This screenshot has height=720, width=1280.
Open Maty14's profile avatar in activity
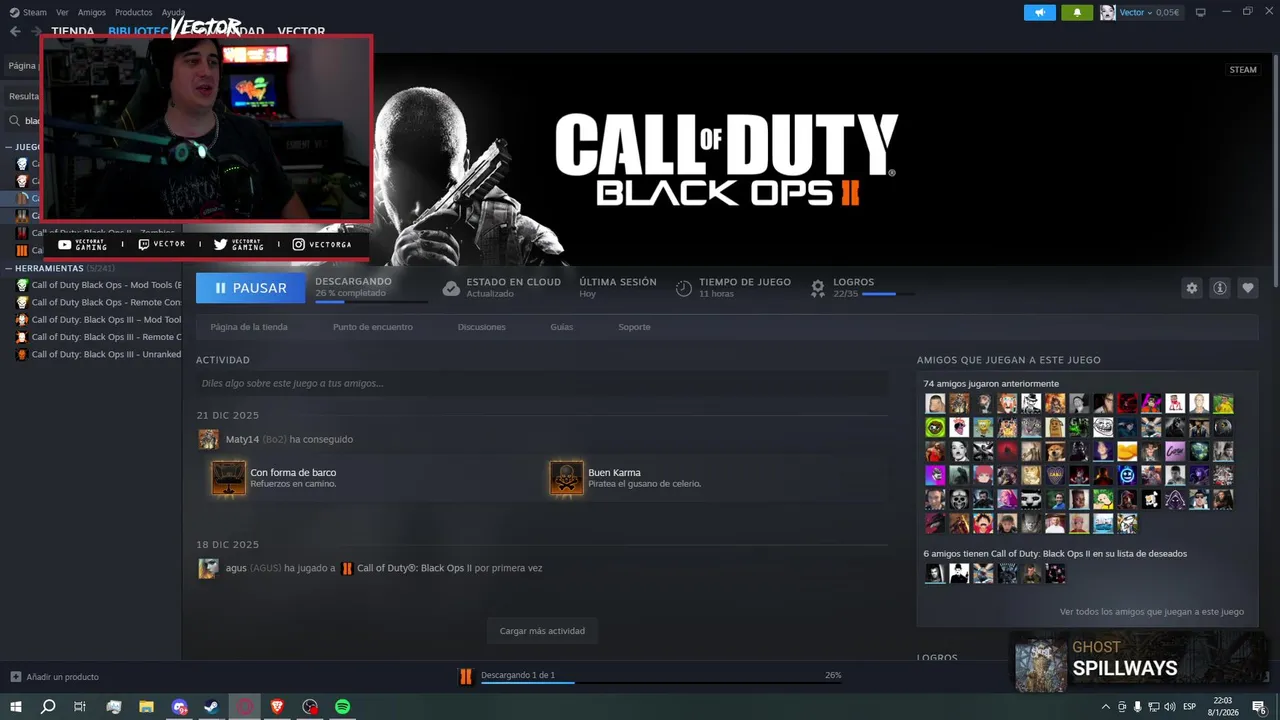coord(208,439)
